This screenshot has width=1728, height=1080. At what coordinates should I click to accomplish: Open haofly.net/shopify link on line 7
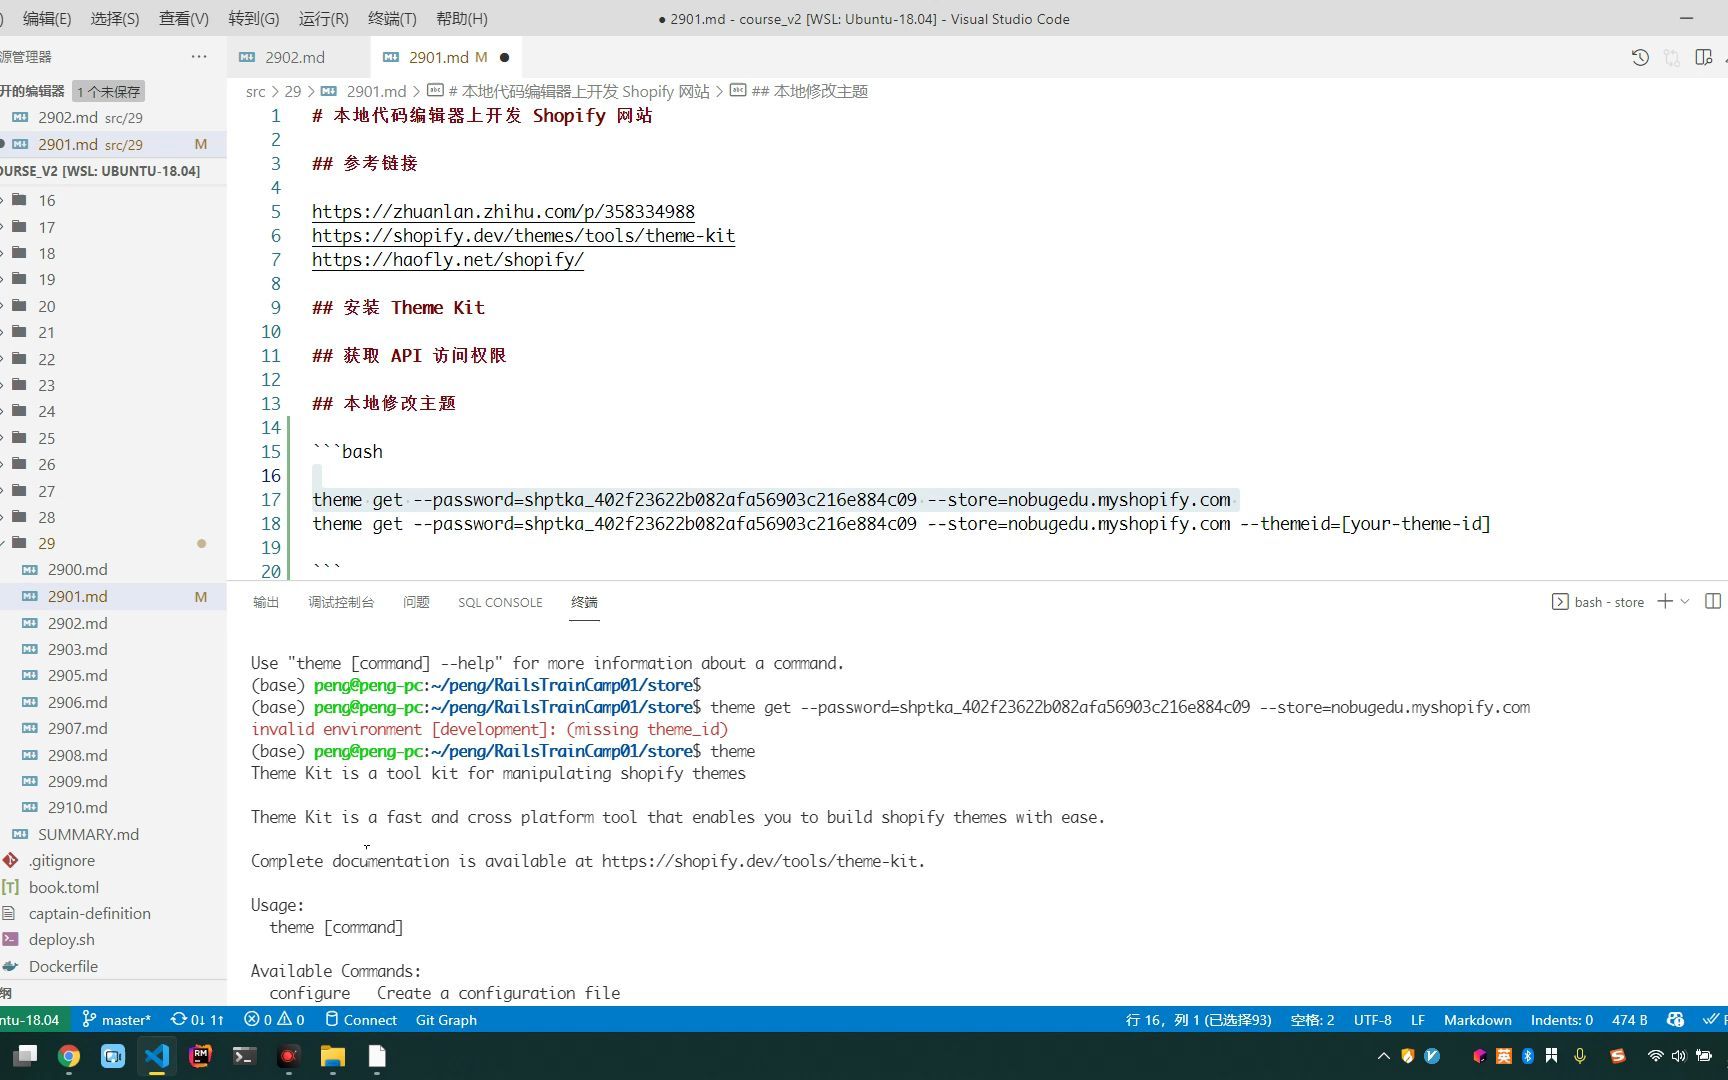[x=448, y=259]
